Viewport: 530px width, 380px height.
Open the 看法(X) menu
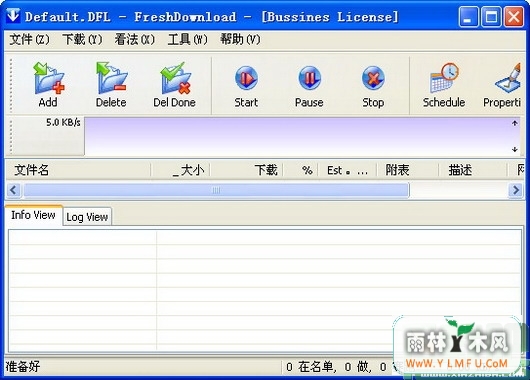coord(135,40)
